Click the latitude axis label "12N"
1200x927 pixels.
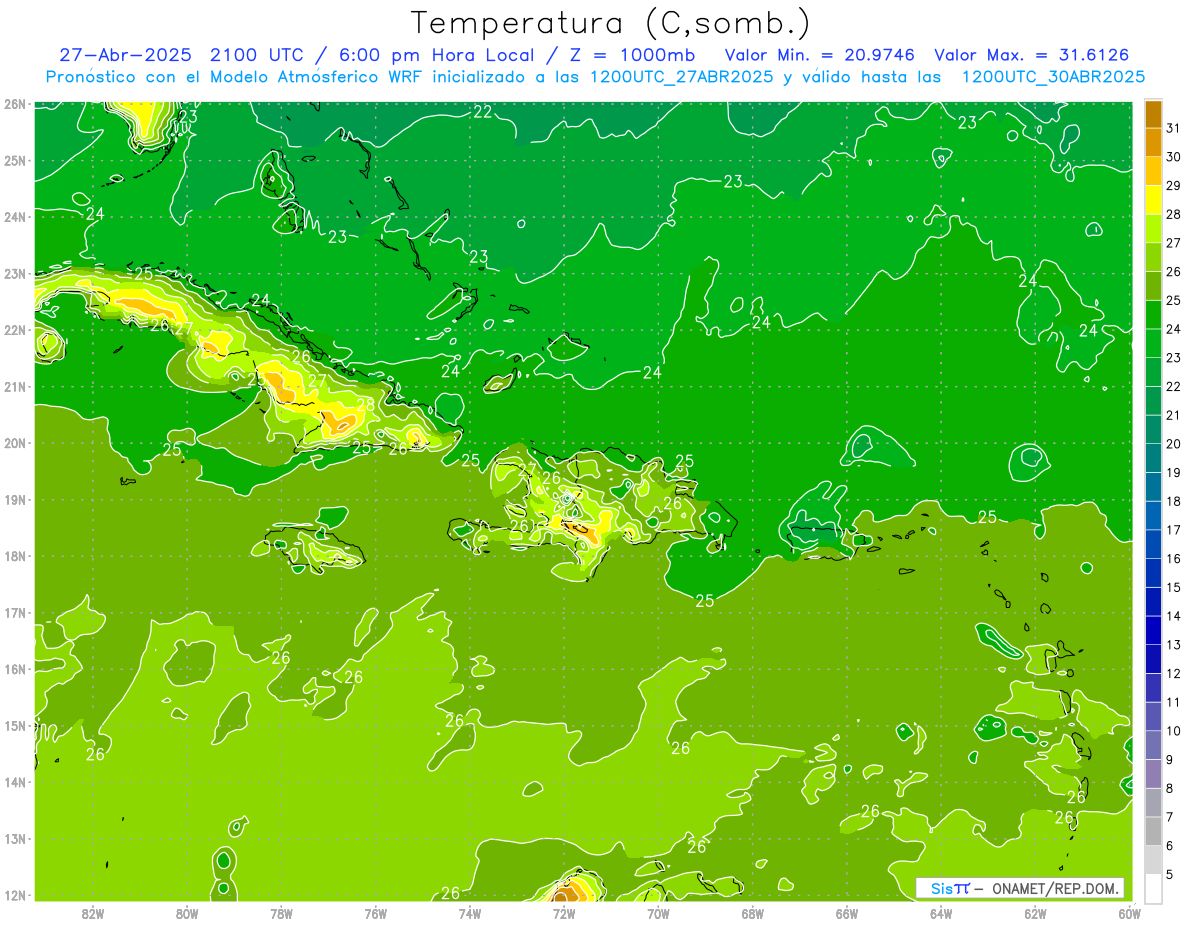tap(14, 895)
